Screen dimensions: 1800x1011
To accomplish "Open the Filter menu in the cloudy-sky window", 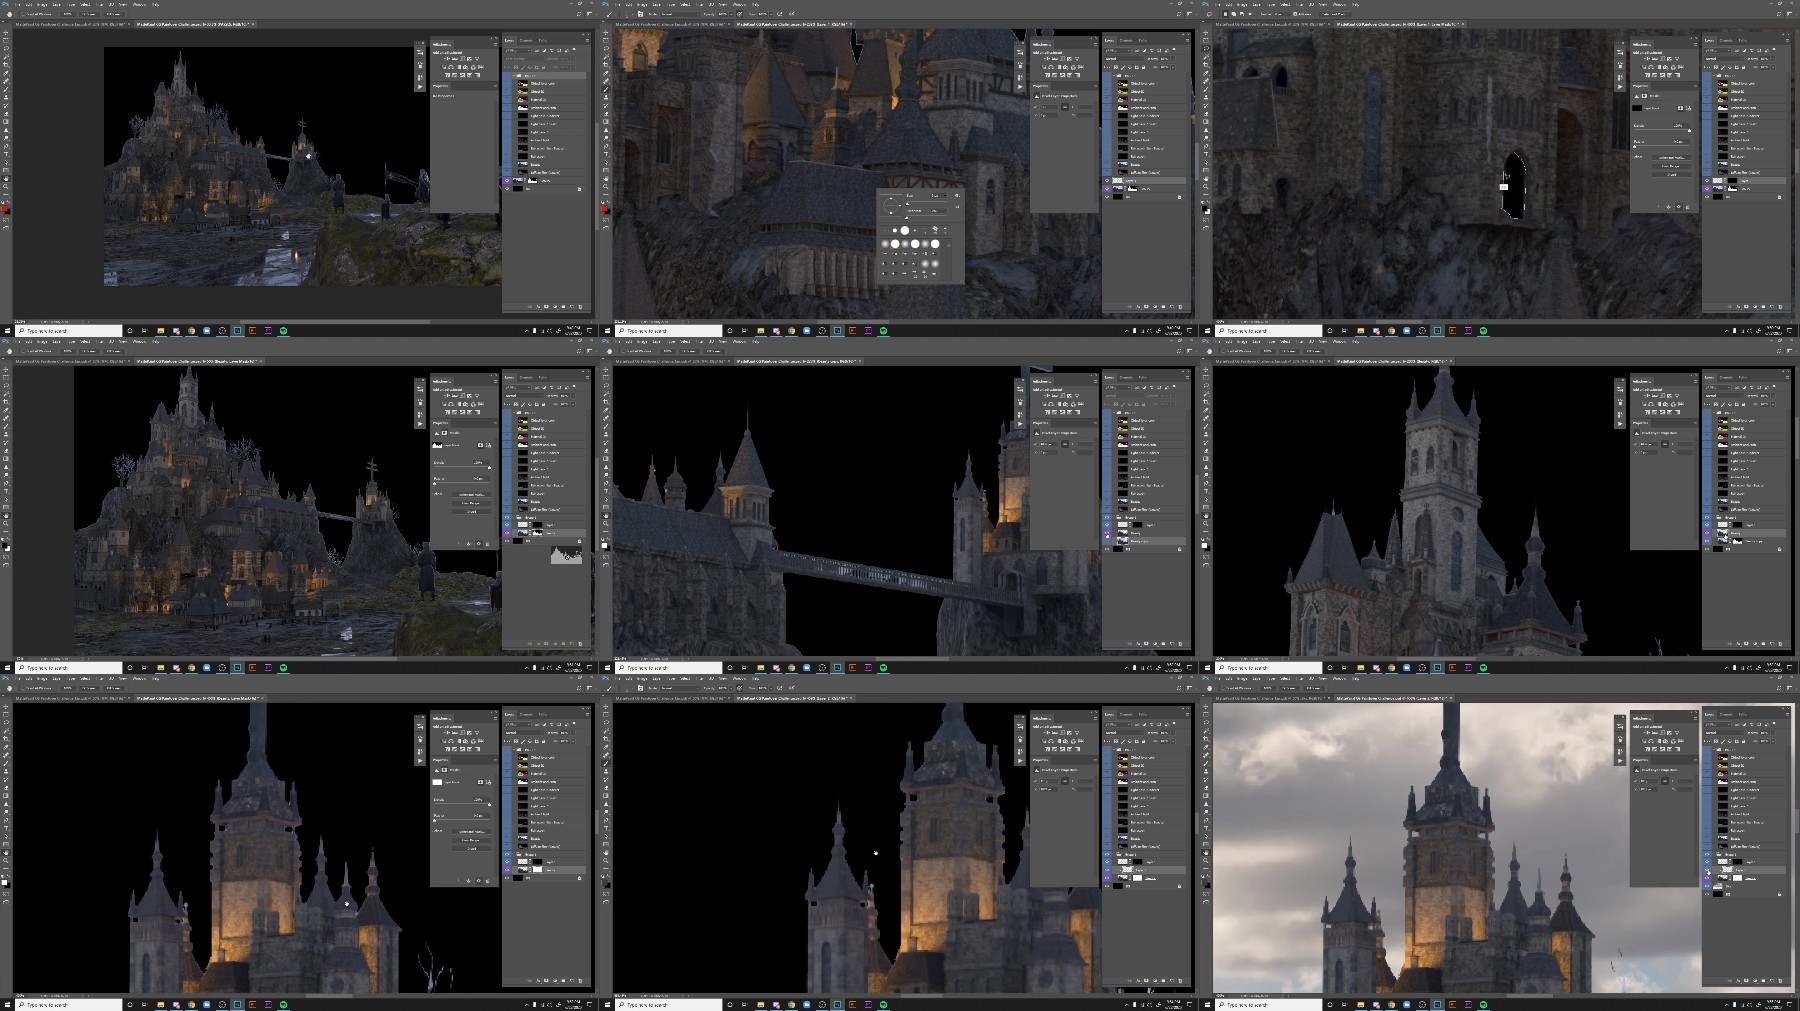I will (x=1299, y=678).
